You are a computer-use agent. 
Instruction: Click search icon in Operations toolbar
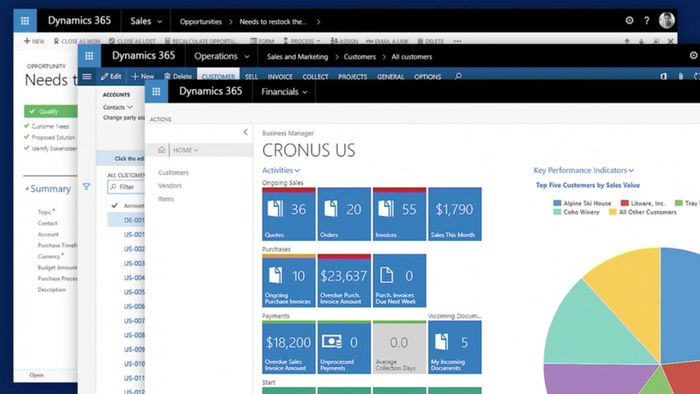pyautogui.click(x=458, y=76)
